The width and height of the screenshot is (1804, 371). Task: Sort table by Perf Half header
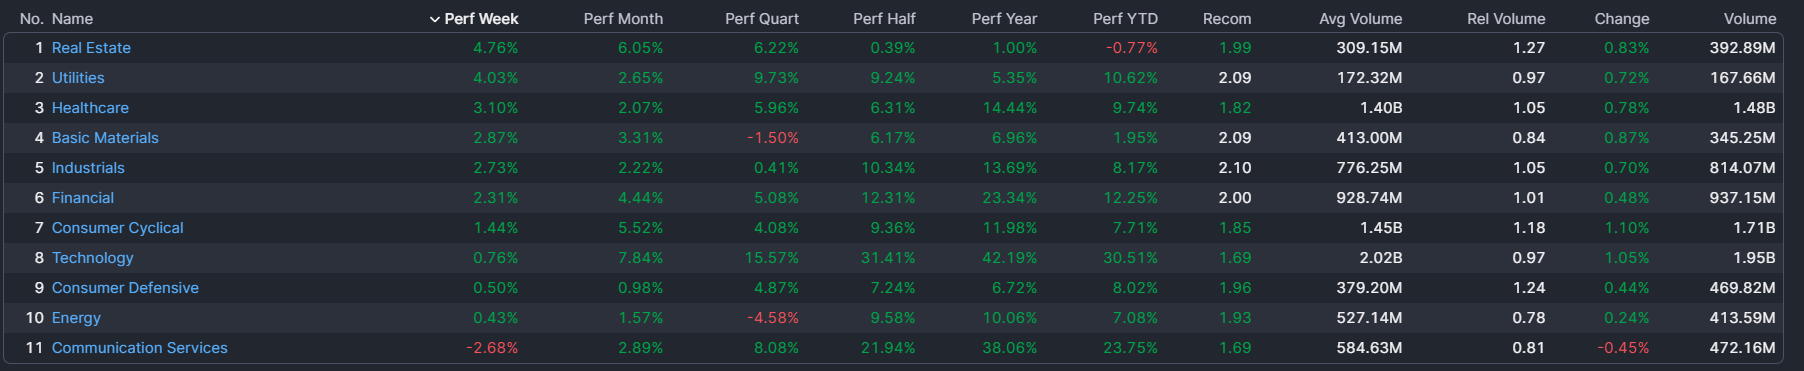(x=884, y=19)
